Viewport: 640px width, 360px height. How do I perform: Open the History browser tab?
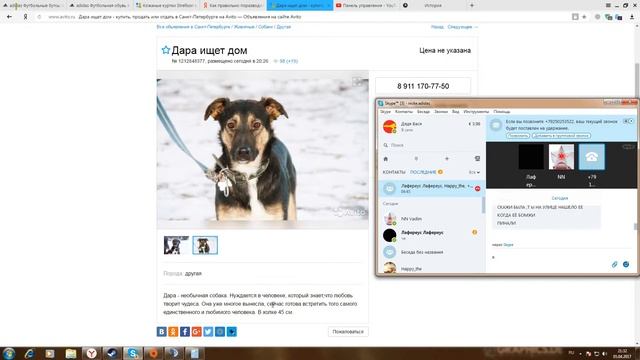coord(433,5)
